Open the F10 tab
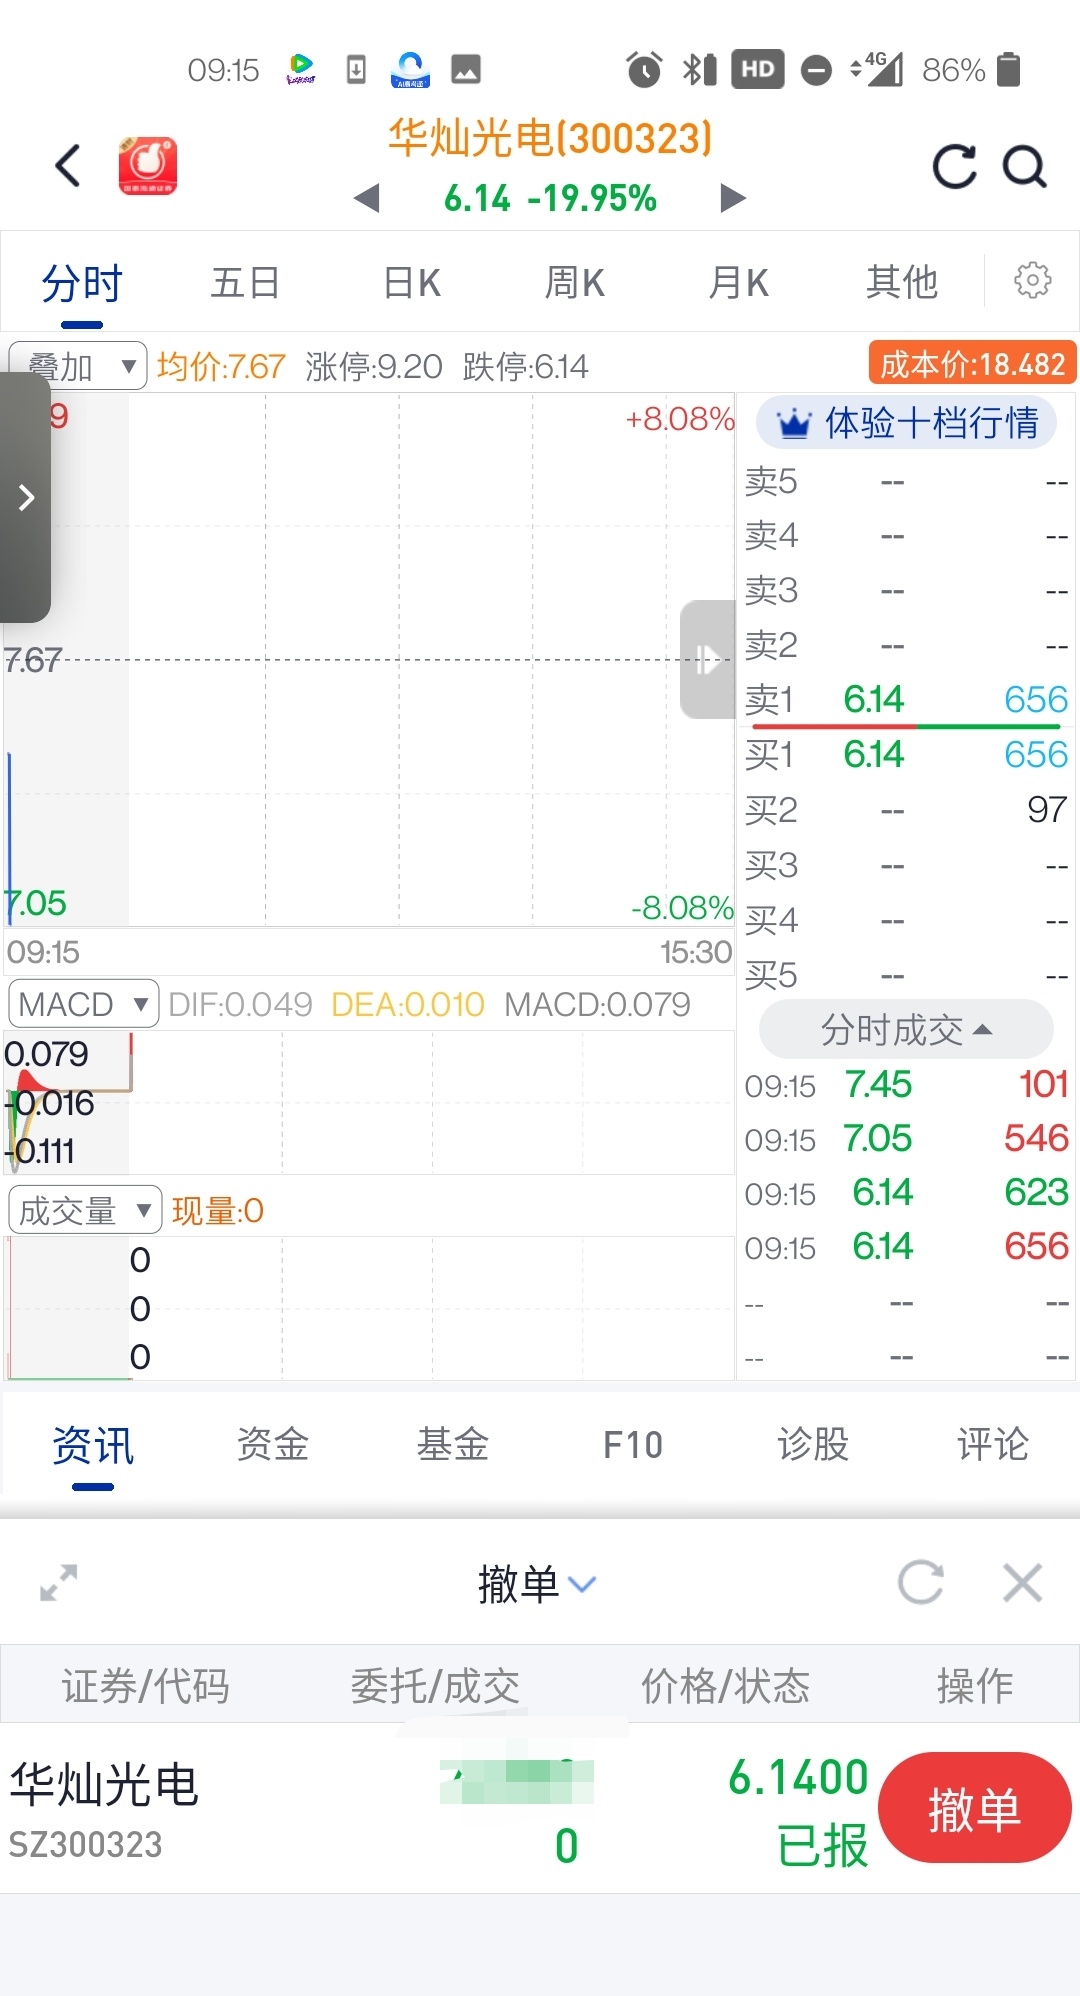This screenshot has height=1996, width=1080. (633, 1445)
